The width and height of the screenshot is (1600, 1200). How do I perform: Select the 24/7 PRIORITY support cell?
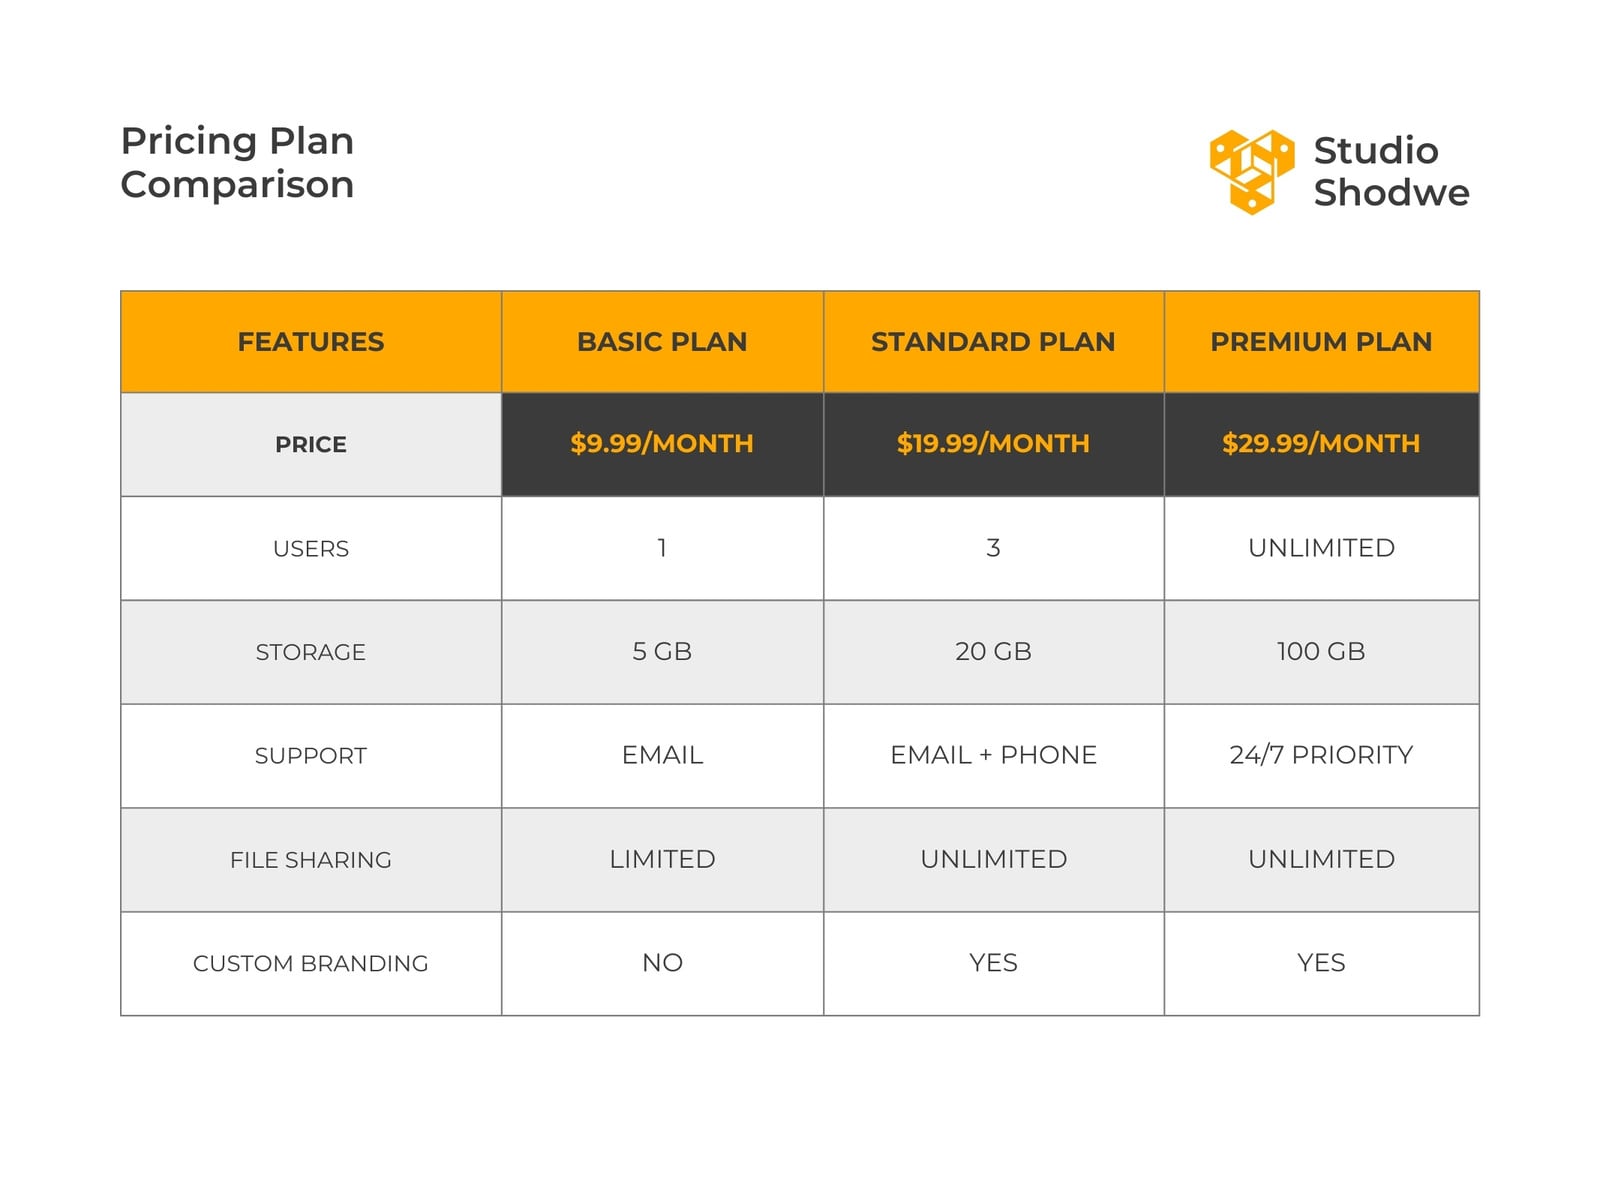click(1321, 756)
